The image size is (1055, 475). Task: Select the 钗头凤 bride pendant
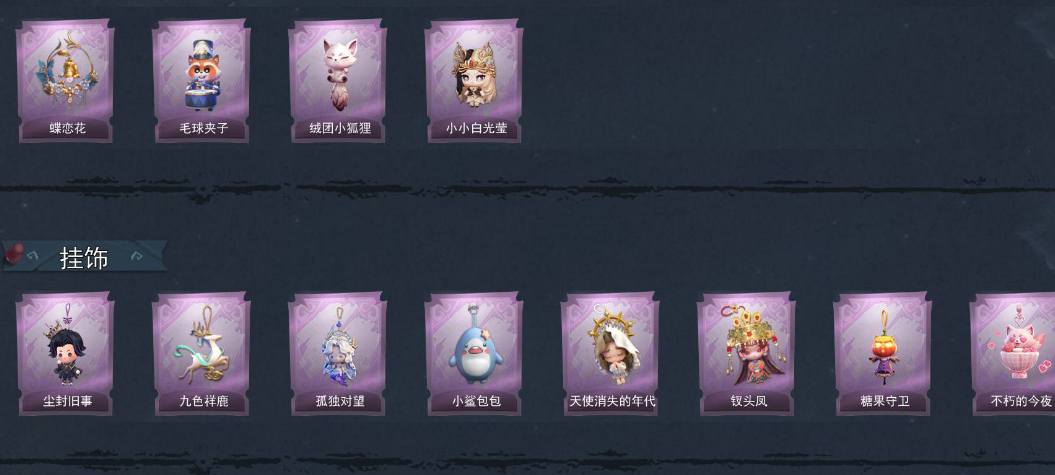pyautogui.click(x=747, y=353)
